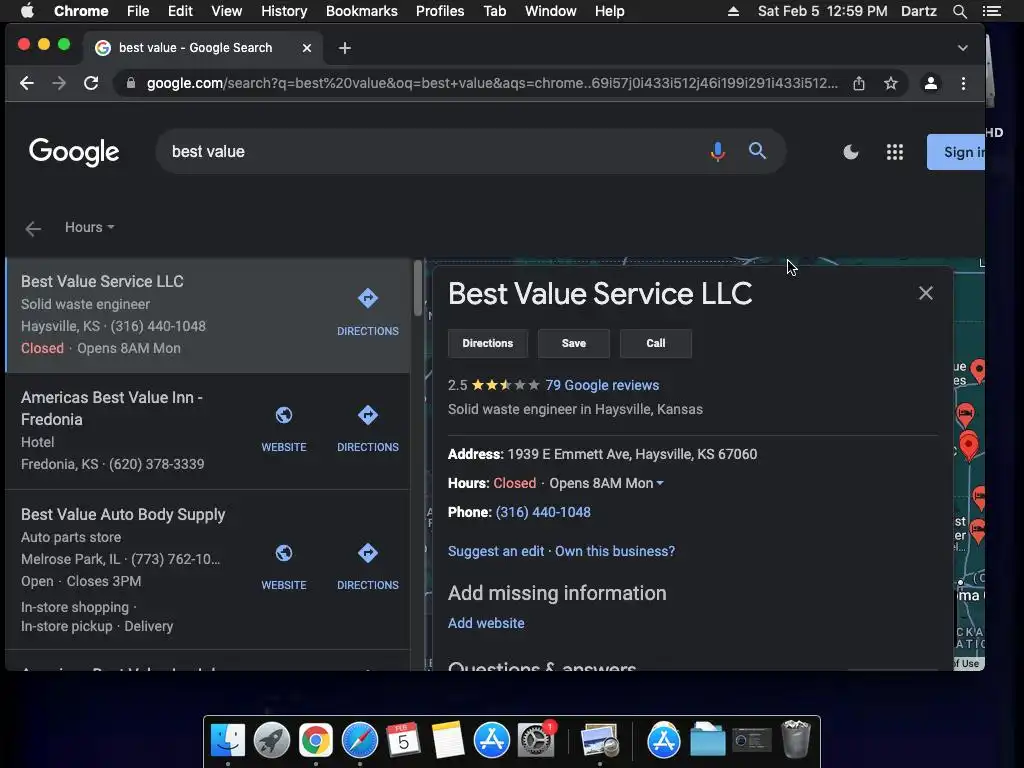Open the Window menu
This screenshot has height=768, width=1024.
551,11
